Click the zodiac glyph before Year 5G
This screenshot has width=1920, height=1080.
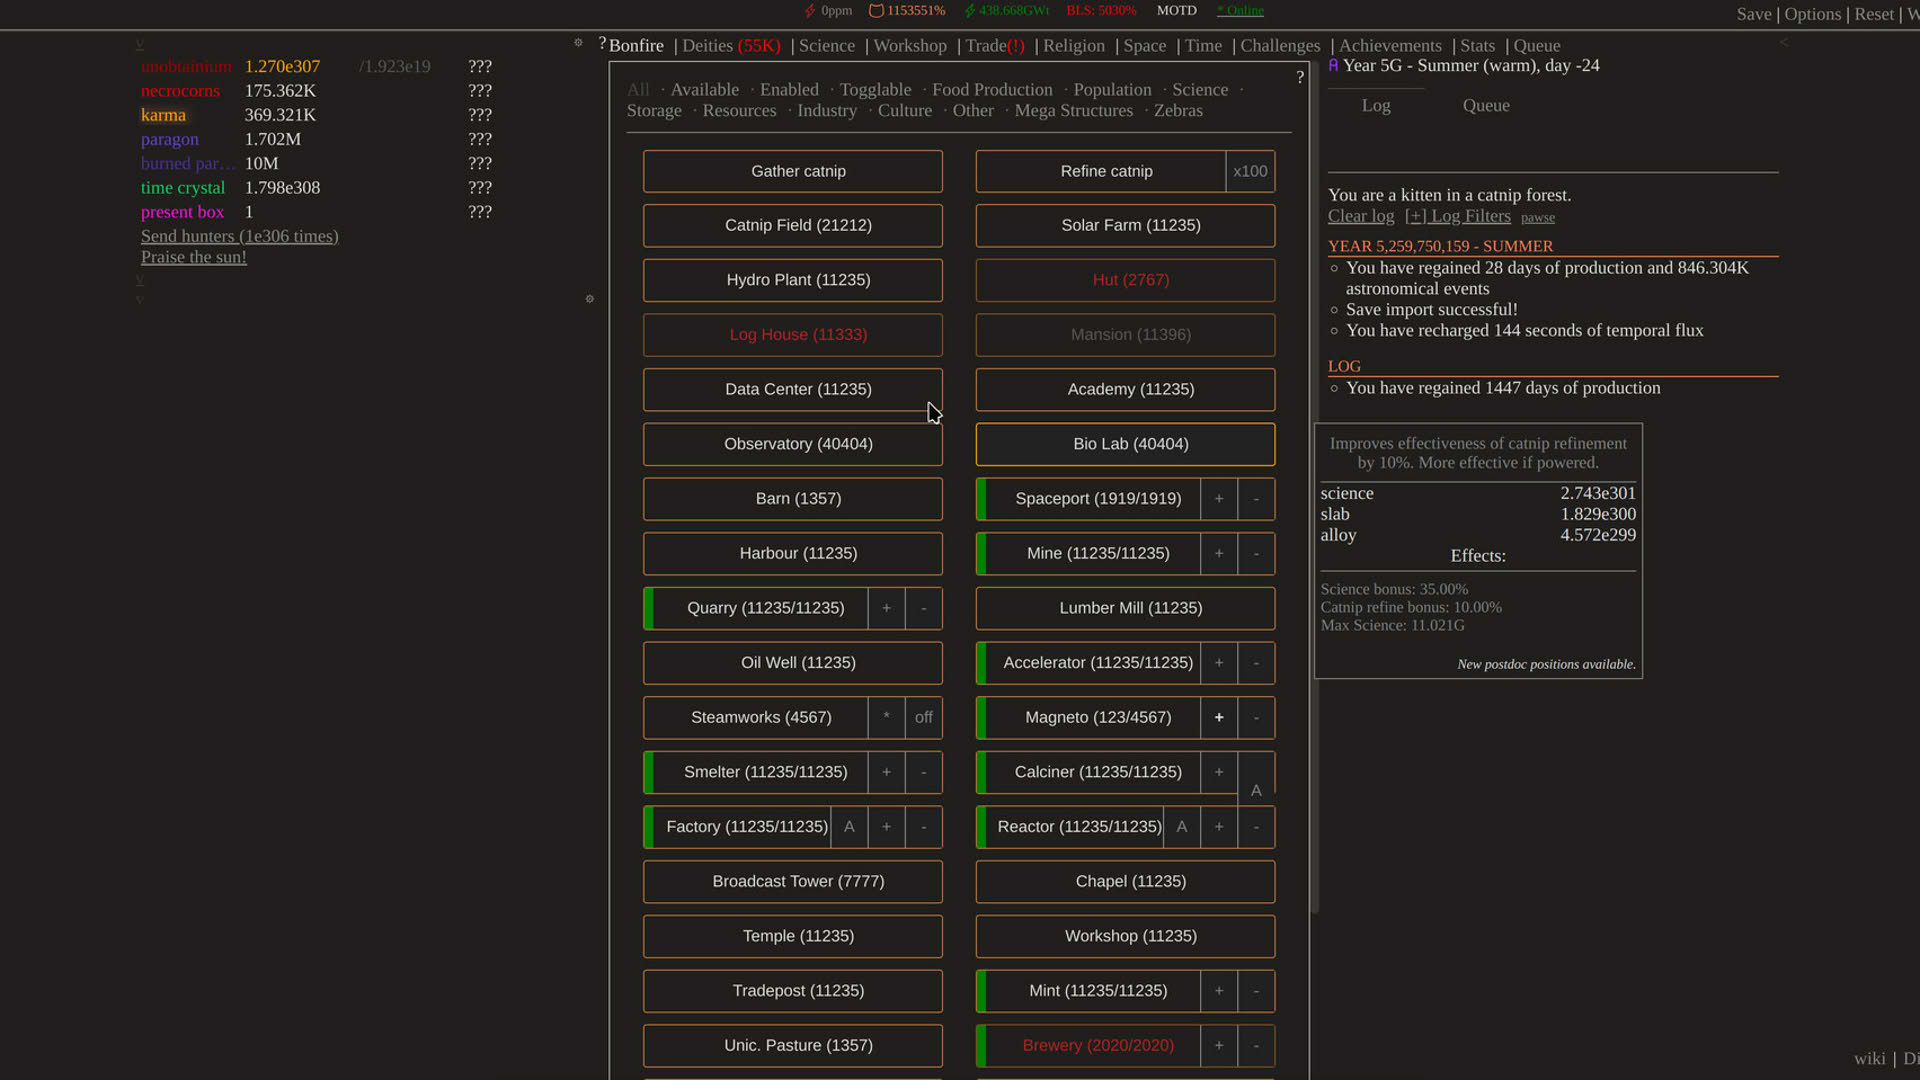(x=1333, y=65)
